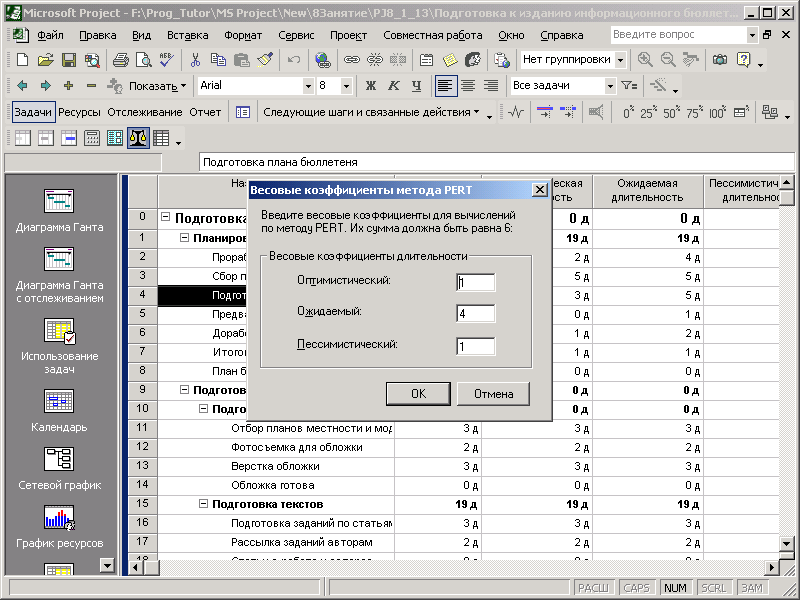
Task: Toggle Bold (Ж) formatting
Action: (x=371, y=86)
